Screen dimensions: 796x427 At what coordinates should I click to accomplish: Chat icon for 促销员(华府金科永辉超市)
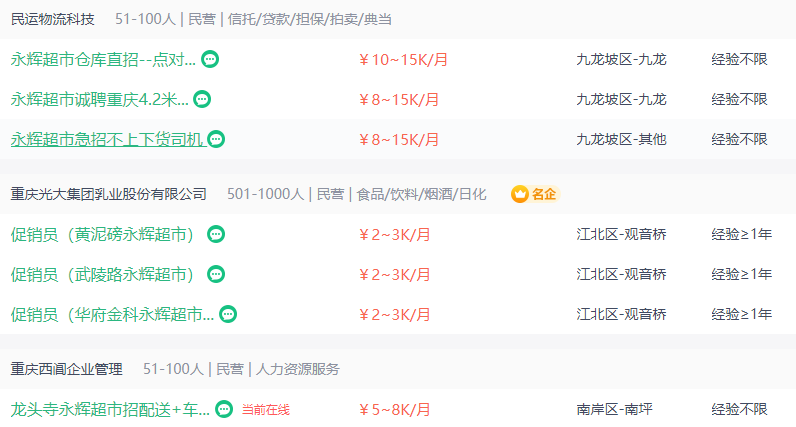point(228,314)
